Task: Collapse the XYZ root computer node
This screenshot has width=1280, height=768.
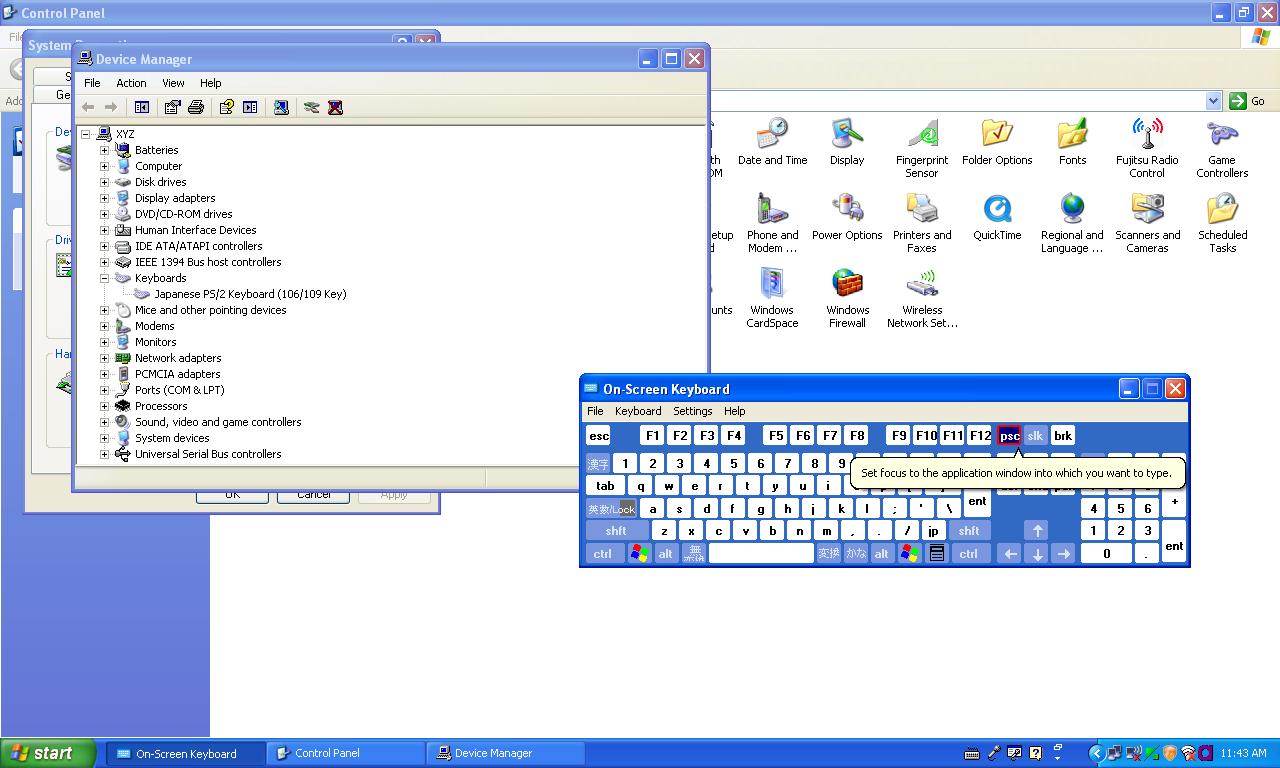Action: tap(85, 134)
